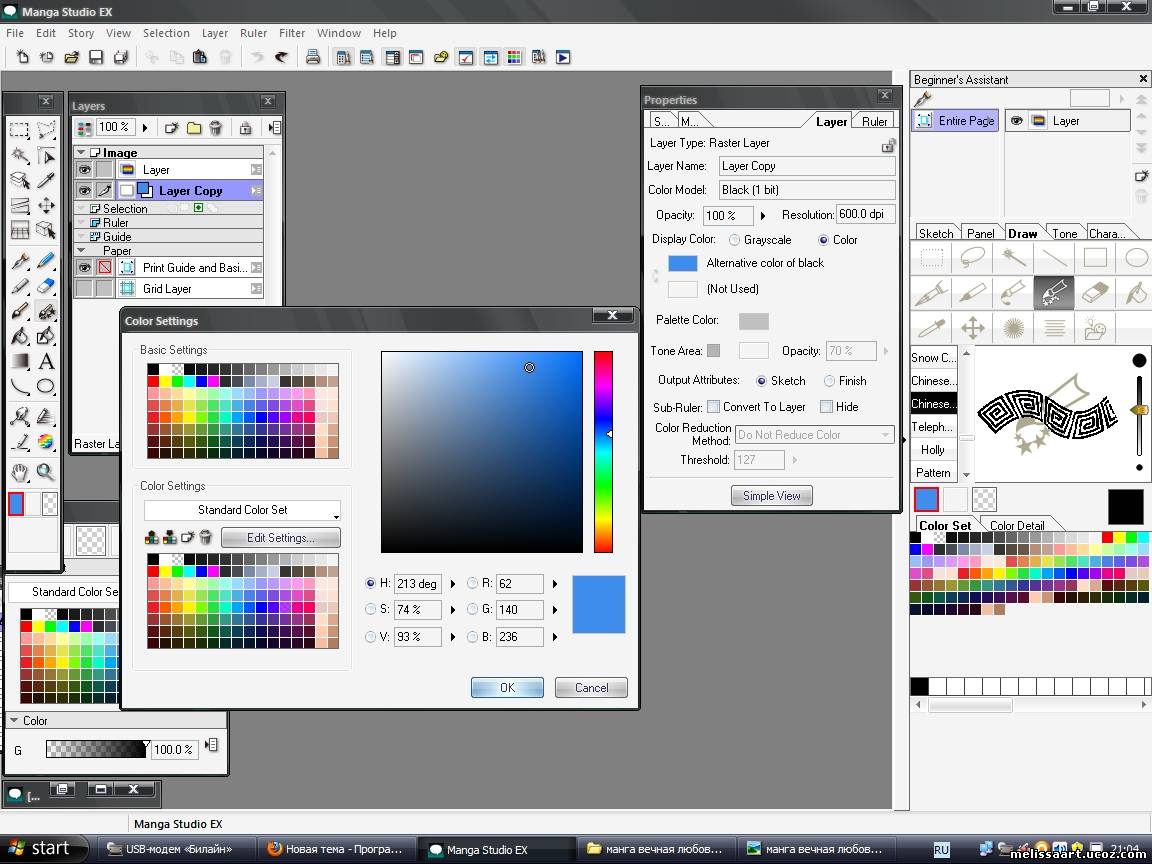Collapse the Color panel section

pyautogui.click(x=14, y=721)
